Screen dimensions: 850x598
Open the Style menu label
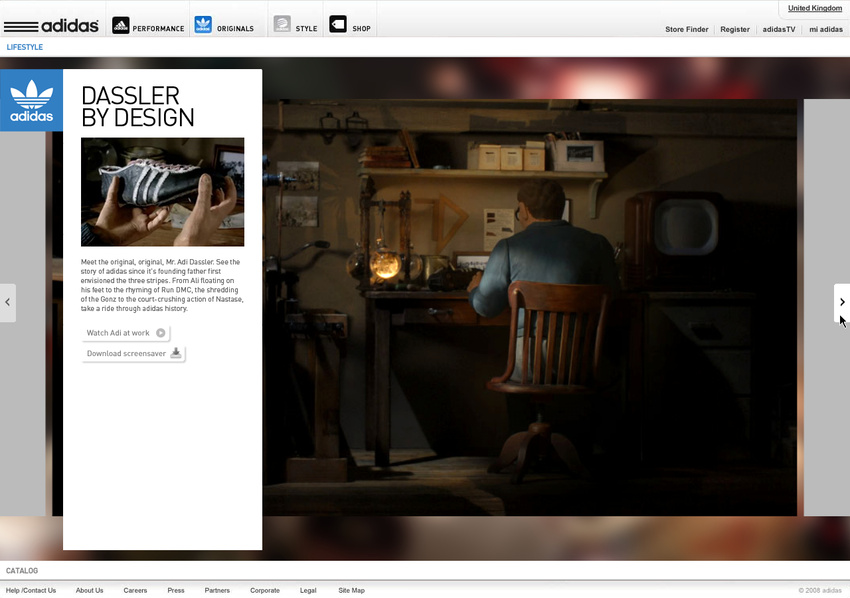coord(306,29)
